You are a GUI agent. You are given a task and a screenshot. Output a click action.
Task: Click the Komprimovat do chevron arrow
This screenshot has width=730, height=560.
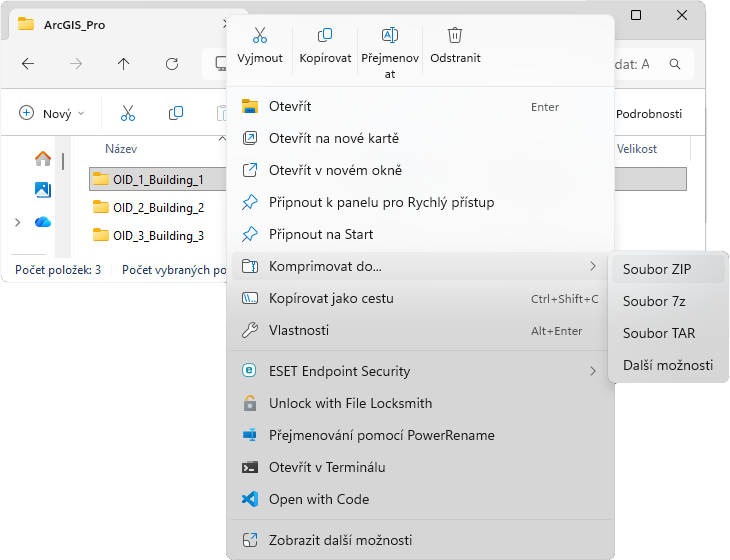[x=593, y=266]
